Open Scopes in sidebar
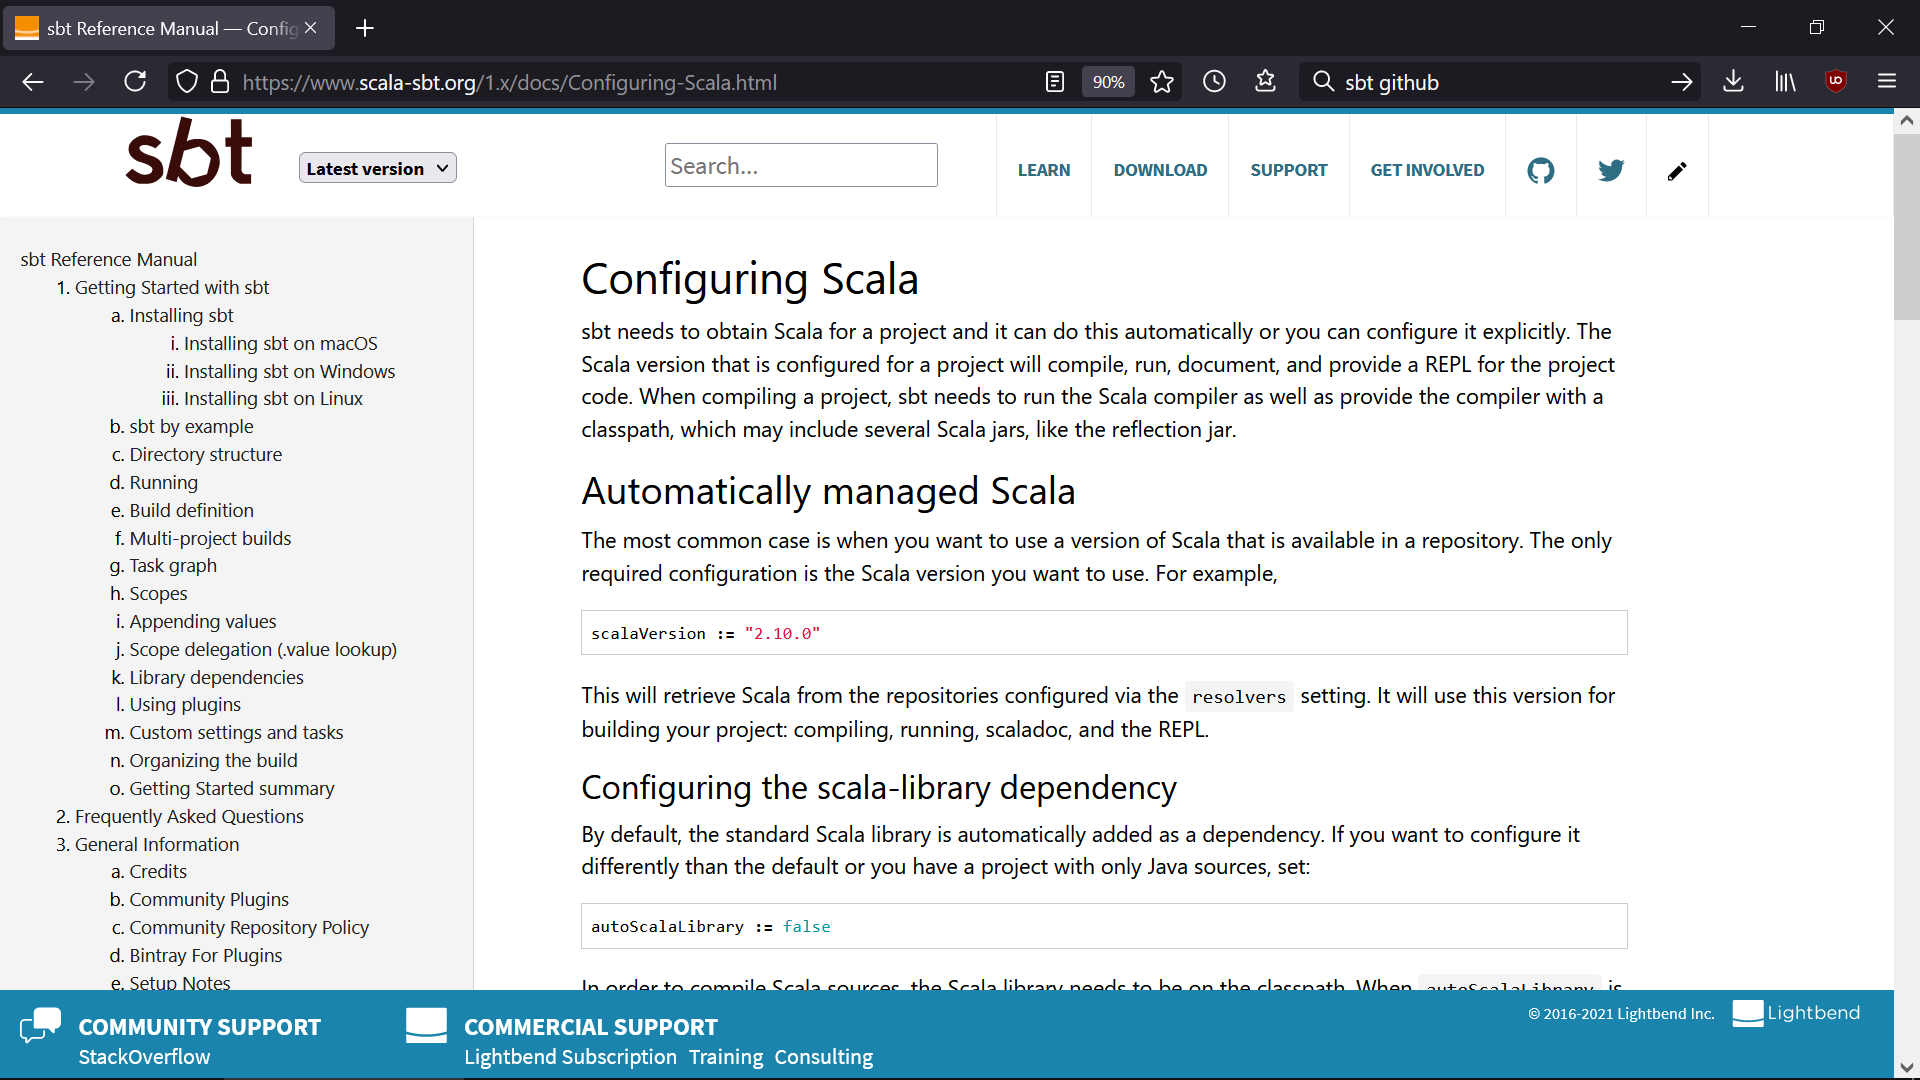 (158, 593)
